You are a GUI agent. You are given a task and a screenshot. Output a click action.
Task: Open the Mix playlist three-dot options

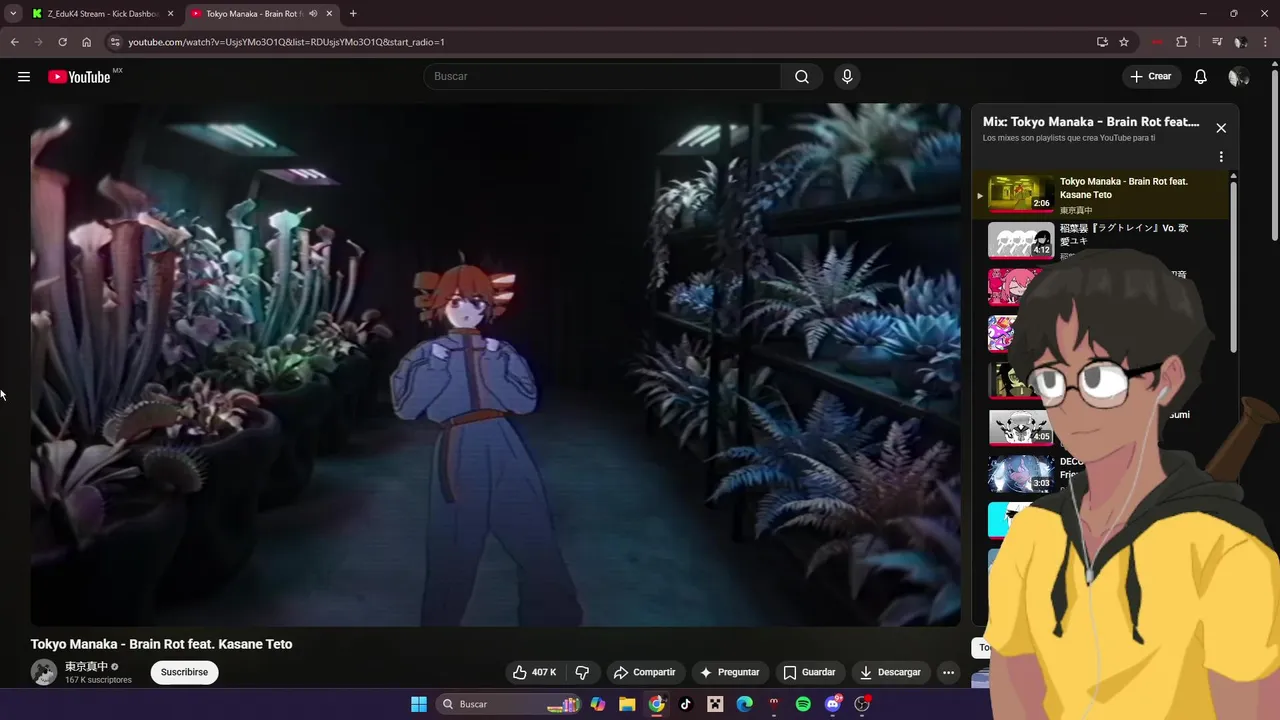(1221, 157)
